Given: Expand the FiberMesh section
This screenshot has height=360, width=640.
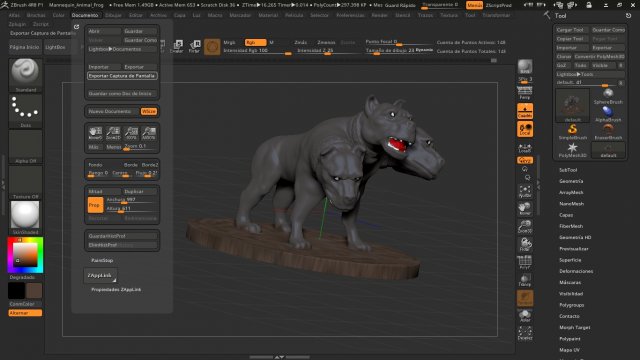Looking at the screenshot, I should click(571, 226).
